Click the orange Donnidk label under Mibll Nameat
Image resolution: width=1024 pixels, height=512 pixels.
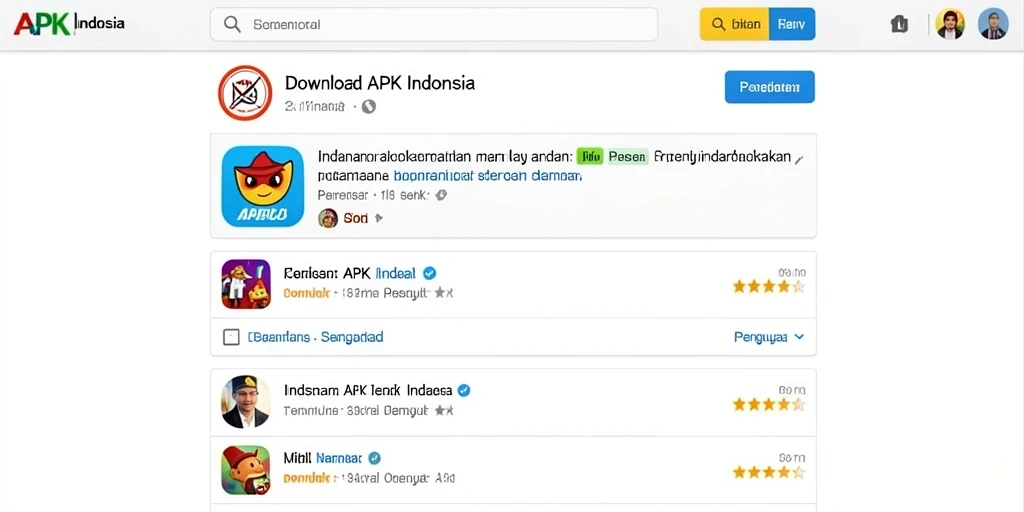[308, 478]
